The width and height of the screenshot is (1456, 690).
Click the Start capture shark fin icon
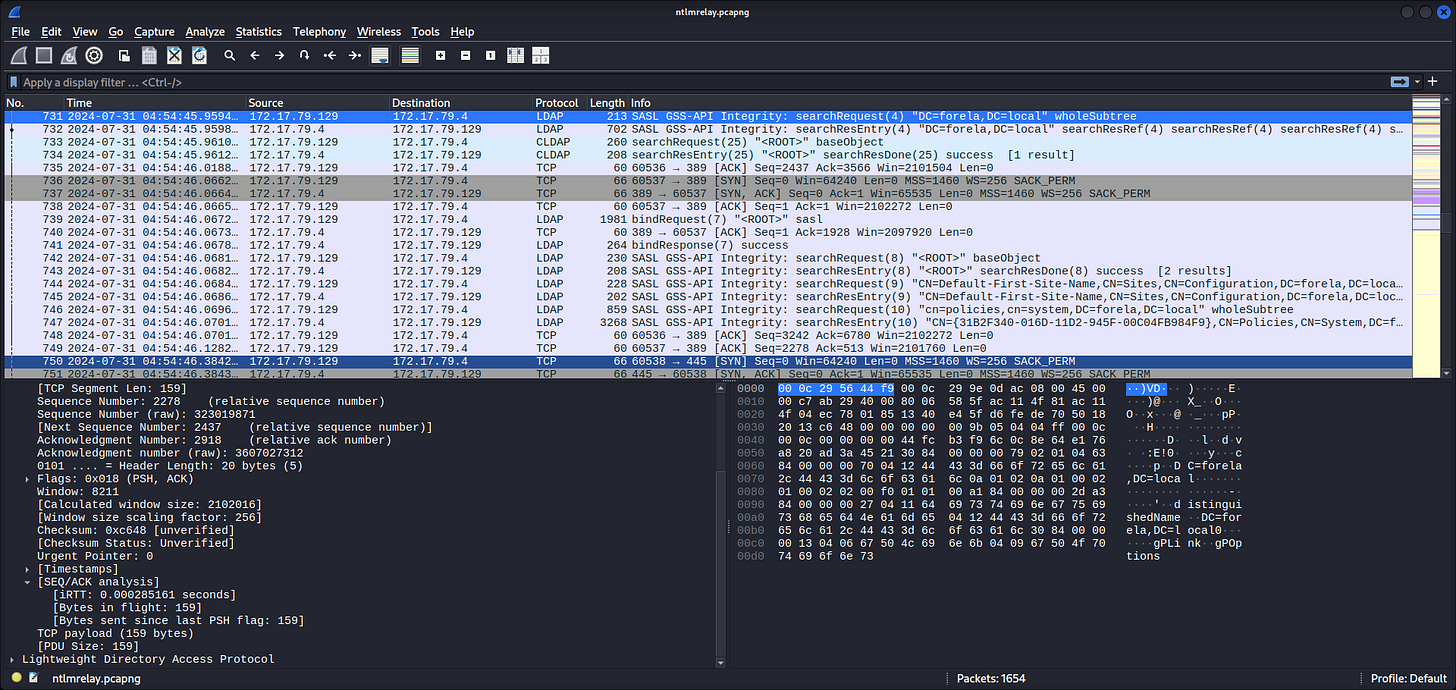pyautogui.click(x=19, y=56)
